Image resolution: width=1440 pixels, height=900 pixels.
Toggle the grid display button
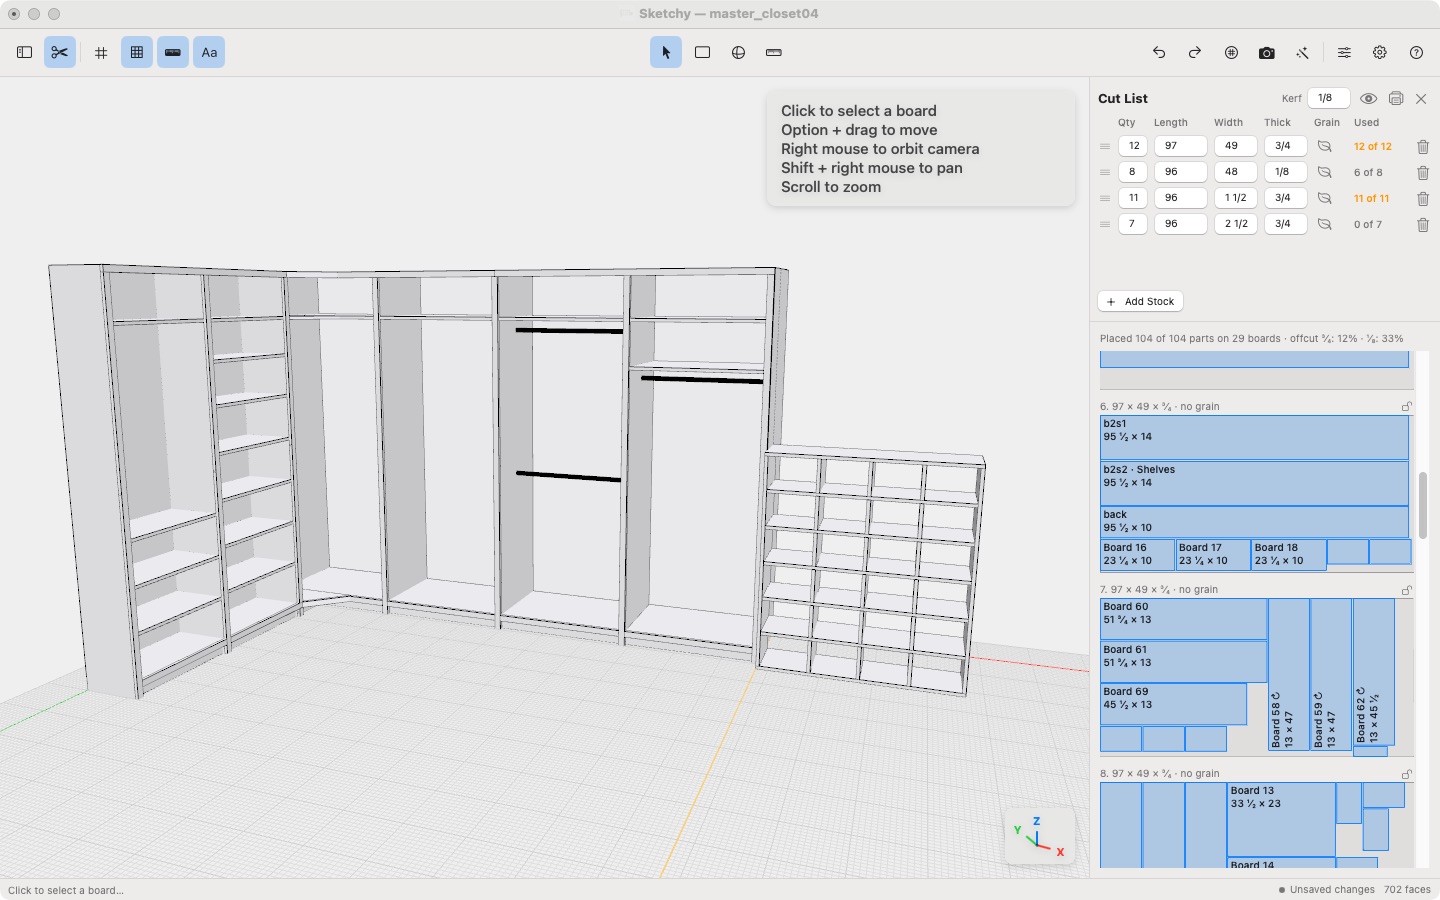pos(137,53)
